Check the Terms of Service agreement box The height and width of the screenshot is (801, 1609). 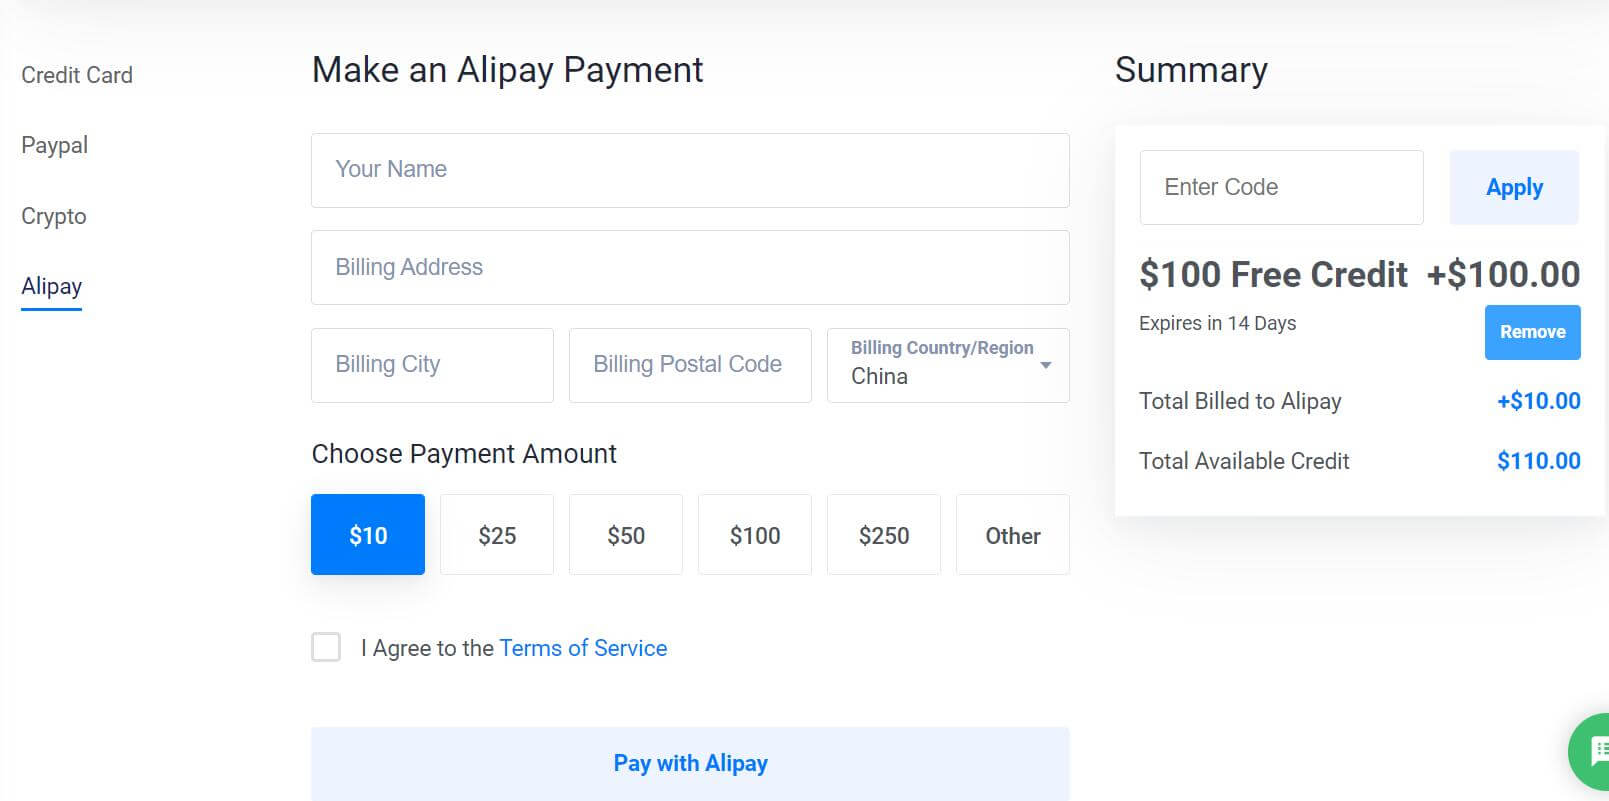(326, 647)
